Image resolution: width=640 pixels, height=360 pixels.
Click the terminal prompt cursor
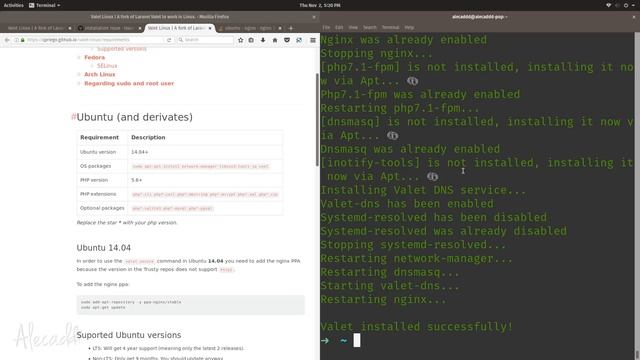click(x=357, y=340)
